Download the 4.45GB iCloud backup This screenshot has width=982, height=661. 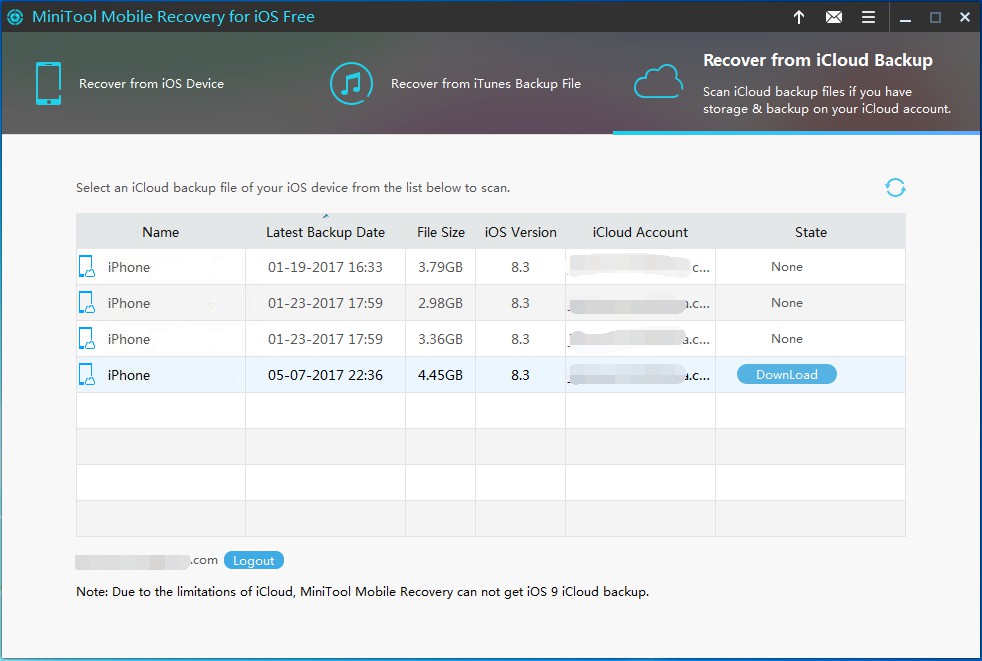[x=787, y=375]
